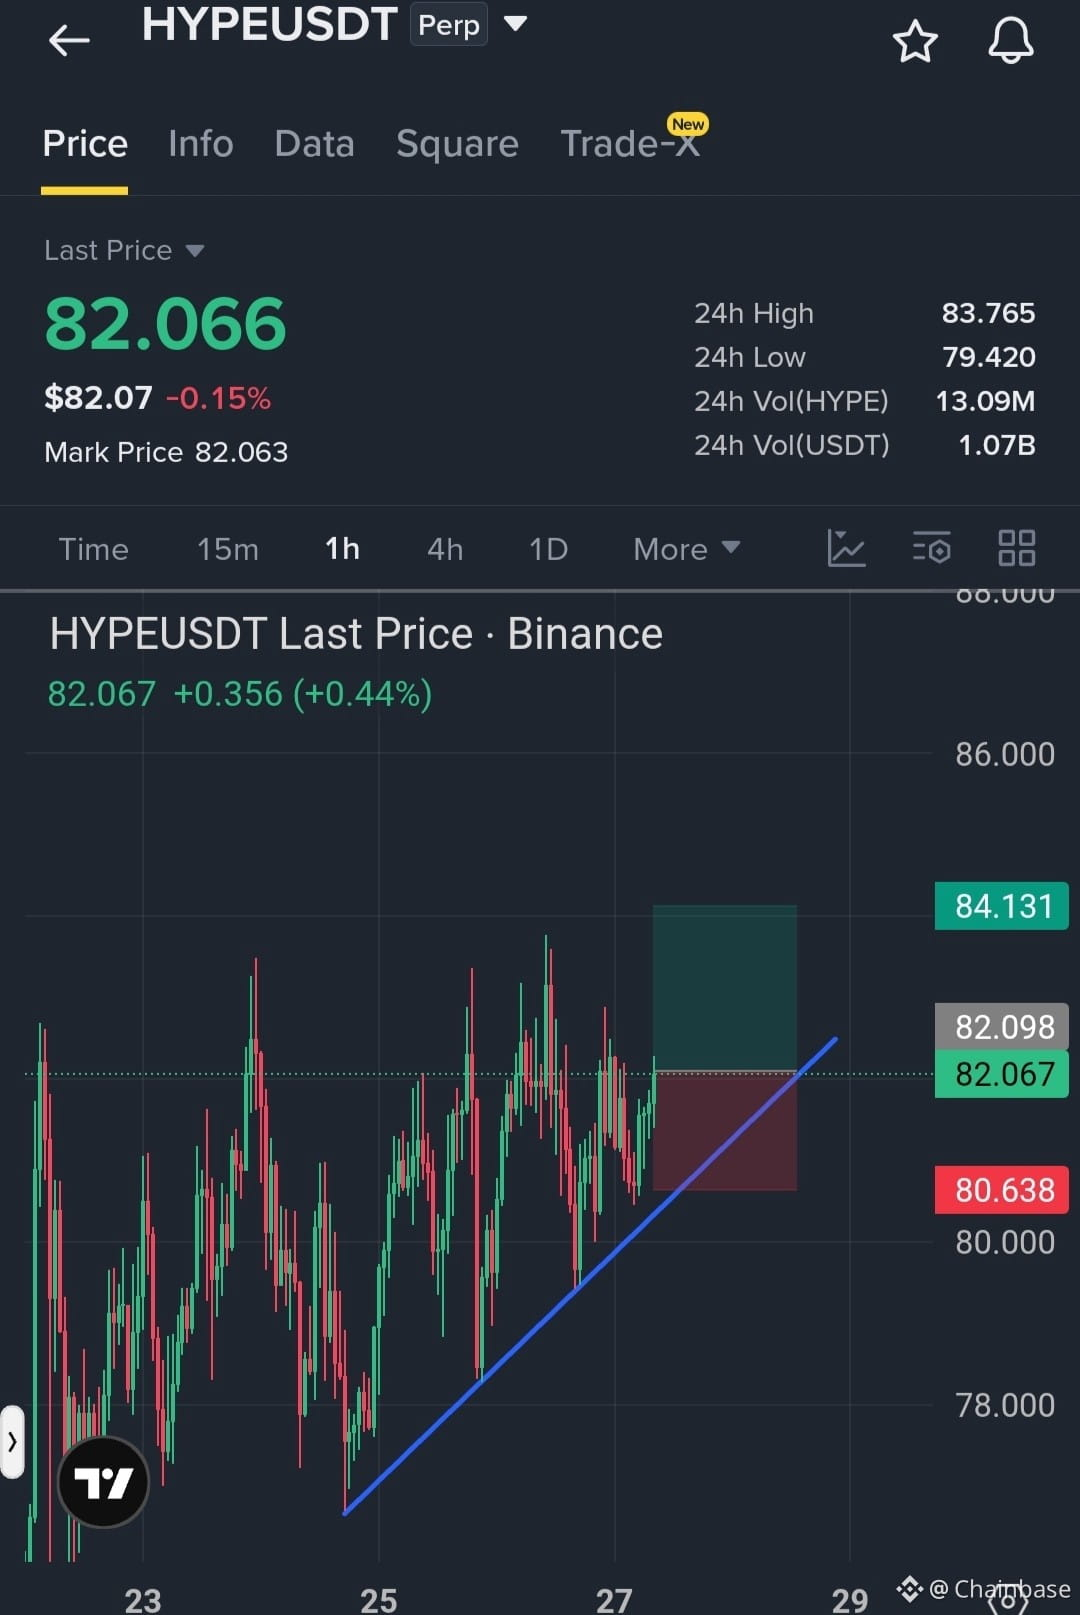Tap the TradingView logo badge

(103, 1481)
